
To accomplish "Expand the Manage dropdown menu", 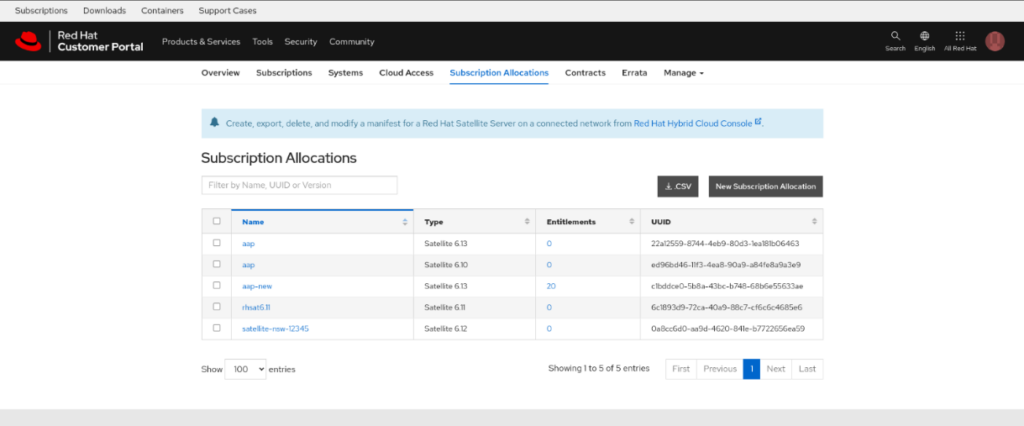I will (x=684, y=73).
